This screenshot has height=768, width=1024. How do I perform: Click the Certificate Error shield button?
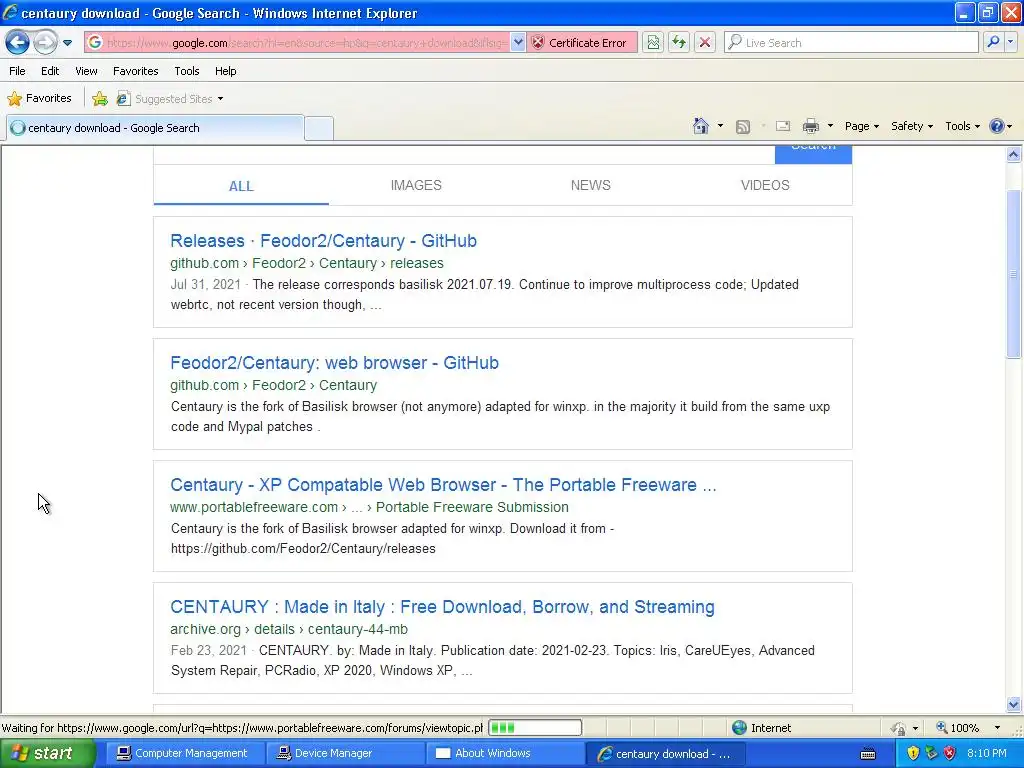point(581,42)
